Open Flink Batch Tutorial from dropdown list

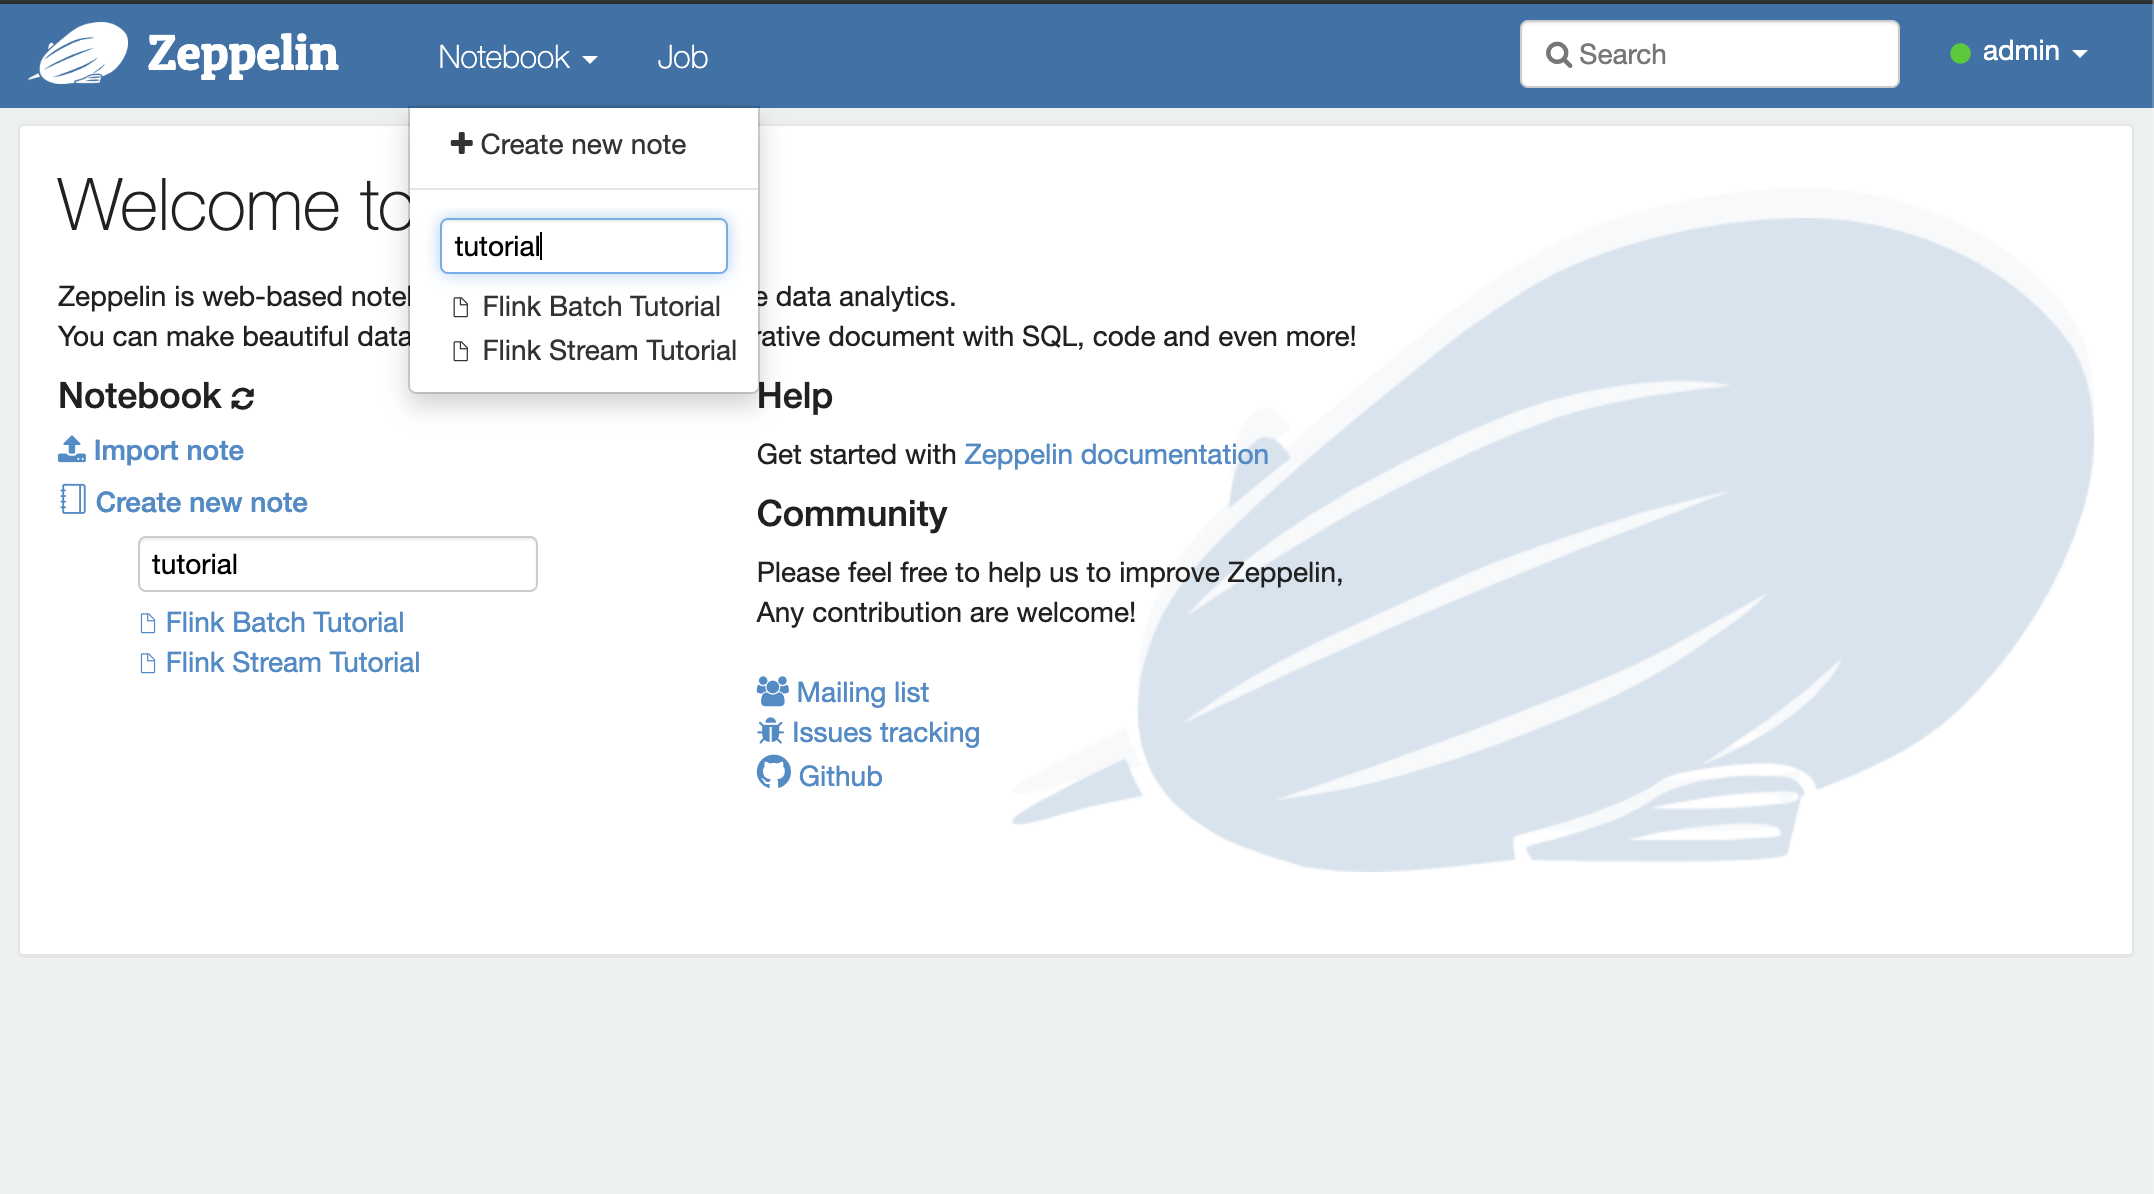coord(601,306)
